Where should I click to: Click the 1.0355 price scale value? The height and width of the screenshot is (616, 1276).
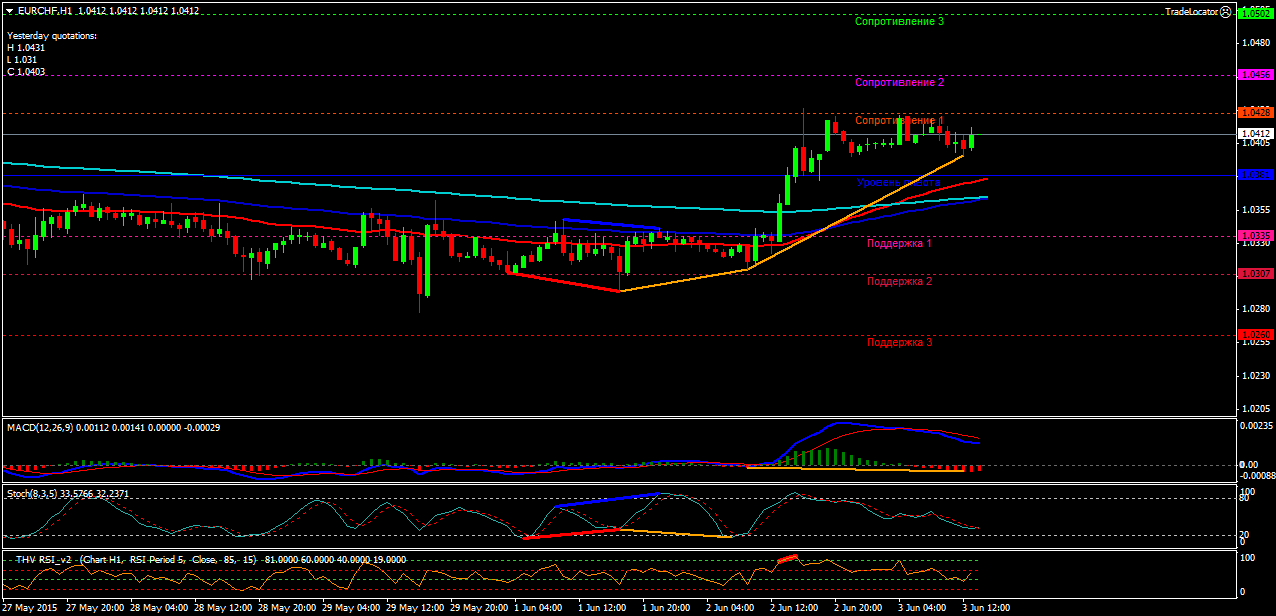[x=1255, y=210]
